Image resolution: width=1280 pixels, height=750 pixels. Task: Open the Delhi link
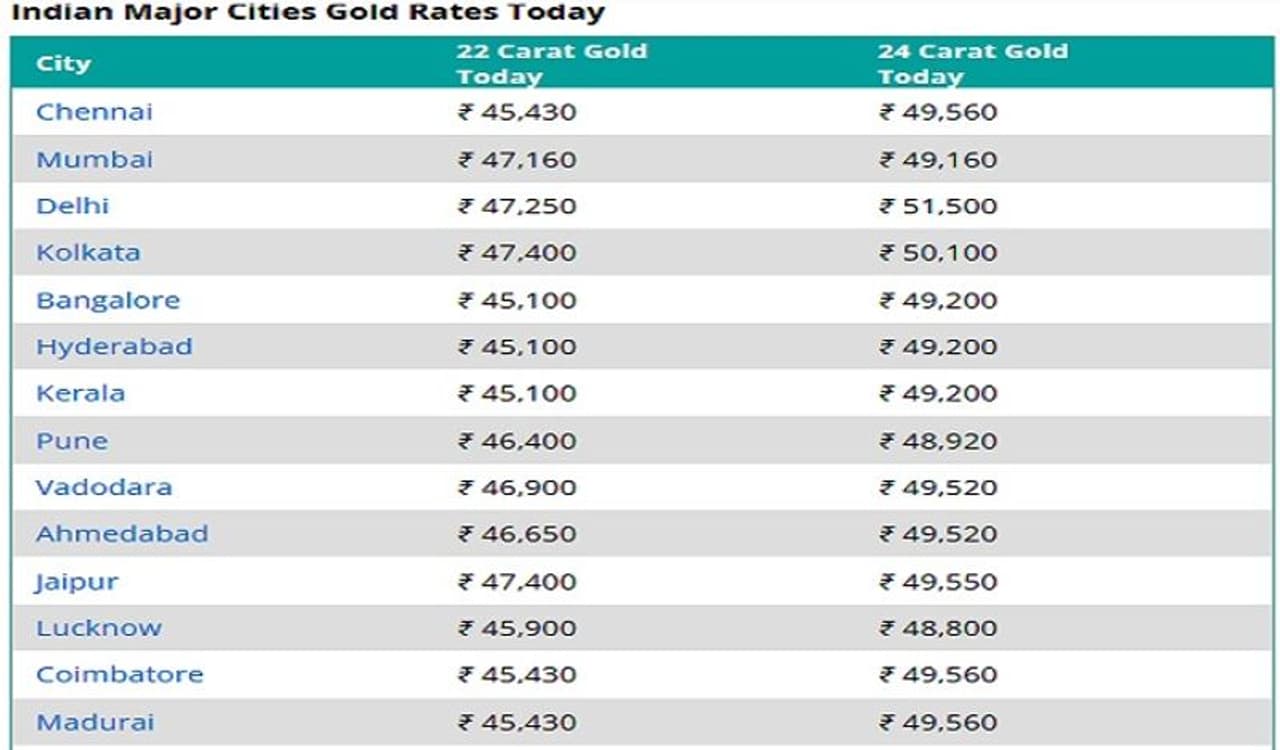(x=72, y=206)
